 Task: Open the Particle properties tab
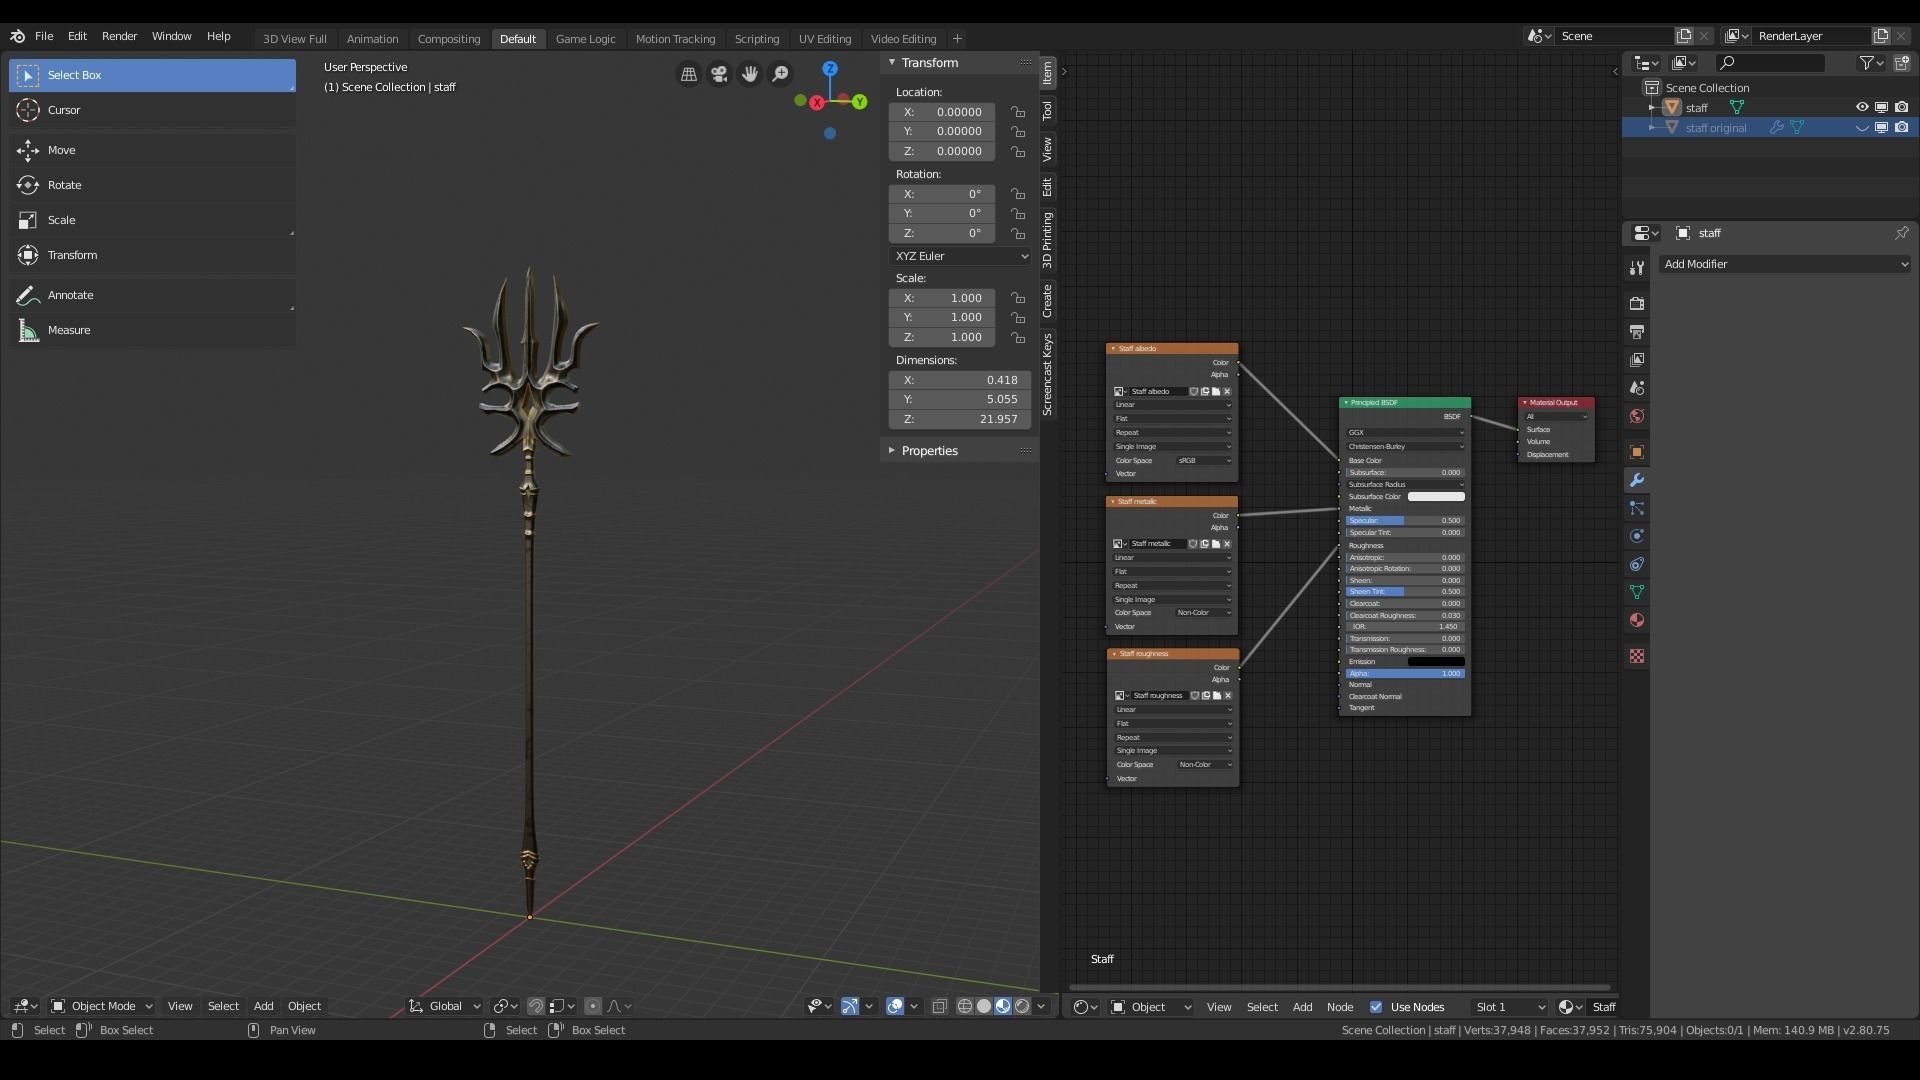(x=1636, y=509)
